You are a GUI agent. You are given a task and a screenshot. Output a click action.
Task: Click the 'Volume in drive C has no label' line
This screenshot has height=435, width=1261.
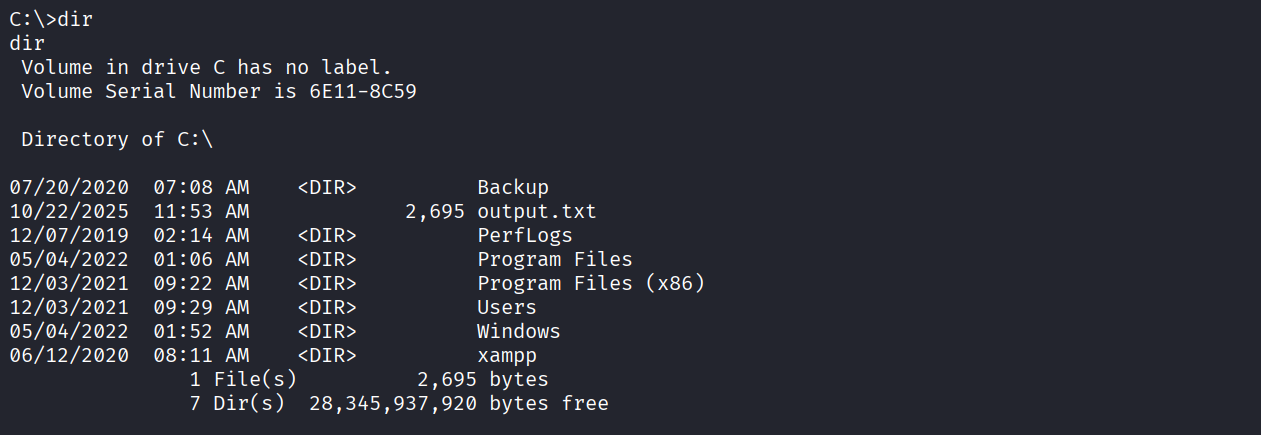(x=206, y=67)
